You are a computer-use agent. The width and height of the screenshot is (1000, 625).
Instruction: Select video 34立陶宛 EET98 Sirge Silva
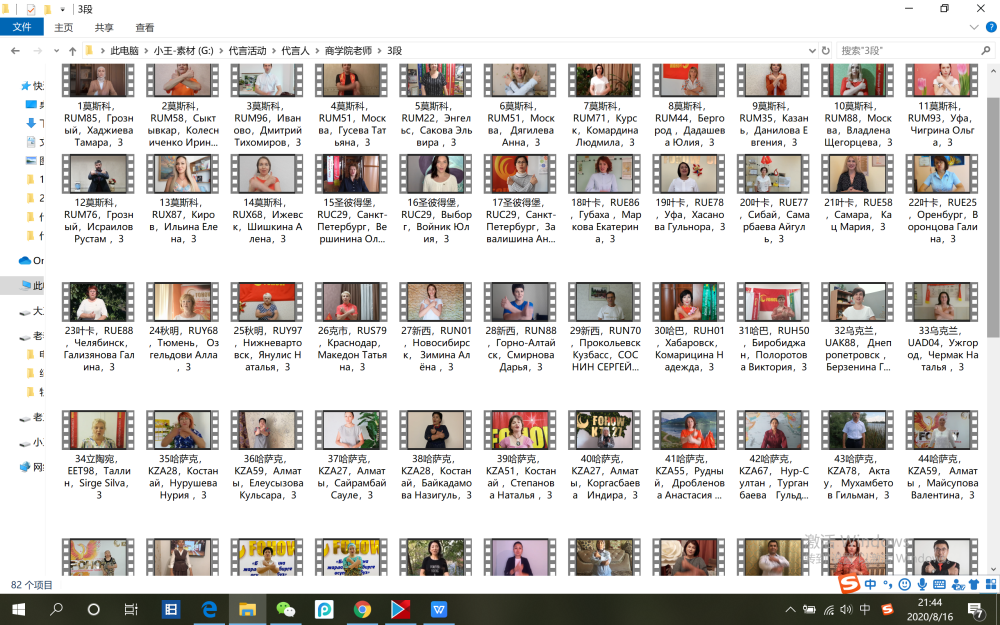98,455
